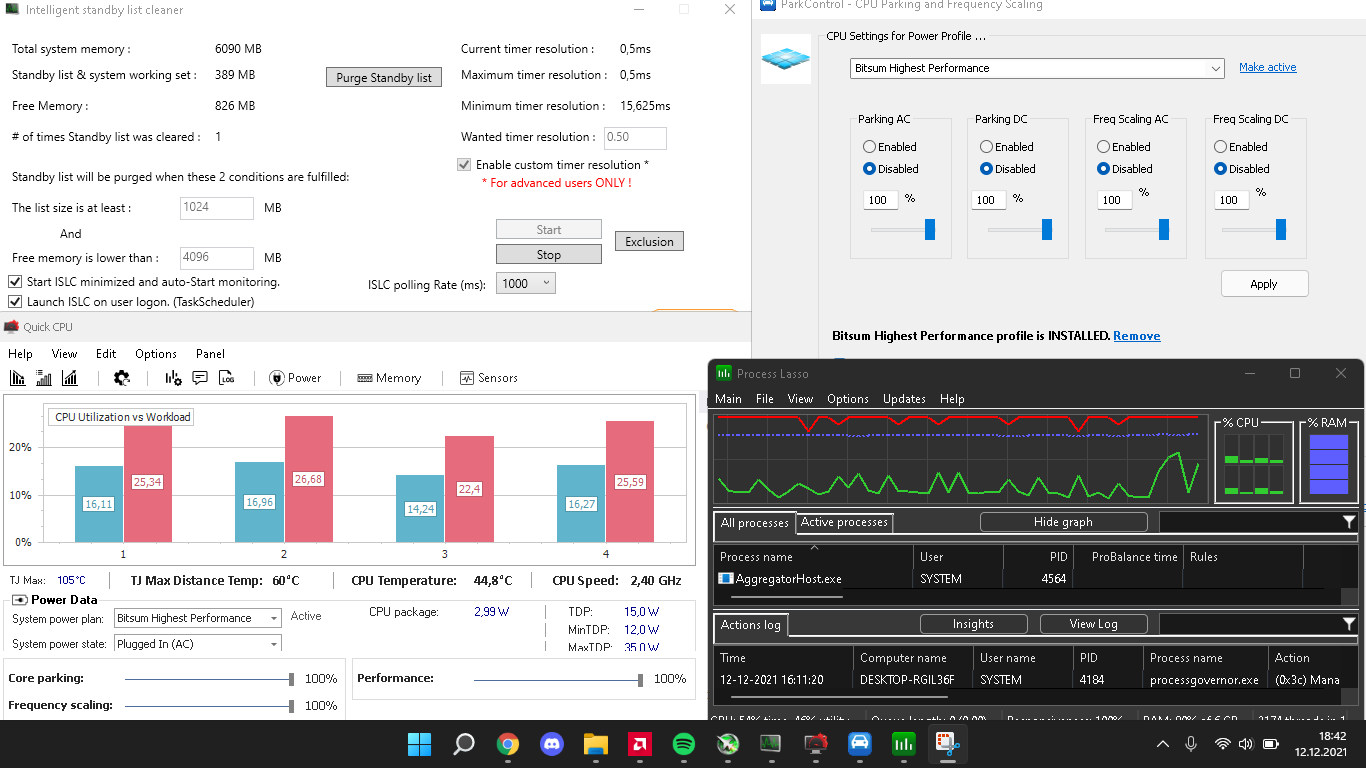The width and height of the screenshot is (1366, 768).
Task: Toggle Start ISLC minimized and auto-Start monitoring
Action: pos(15,282)
